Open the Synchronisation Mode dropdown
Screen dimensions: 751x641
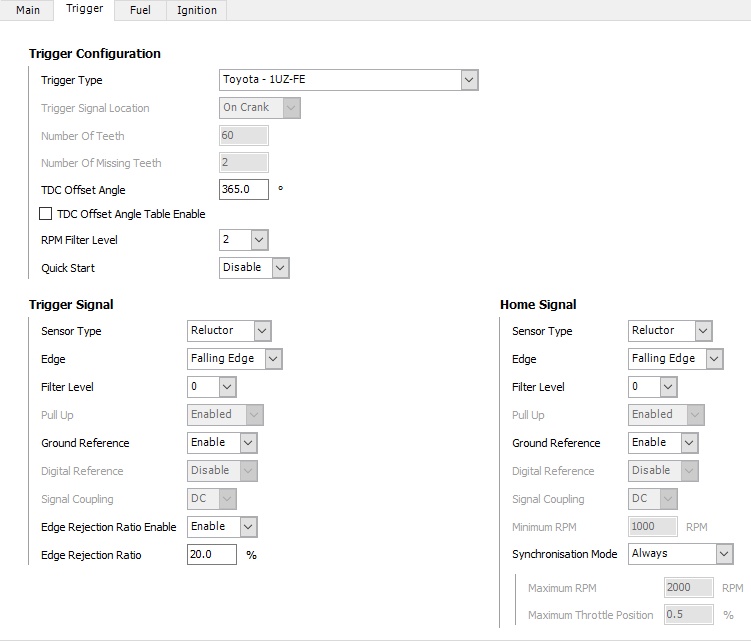point(681,554)
